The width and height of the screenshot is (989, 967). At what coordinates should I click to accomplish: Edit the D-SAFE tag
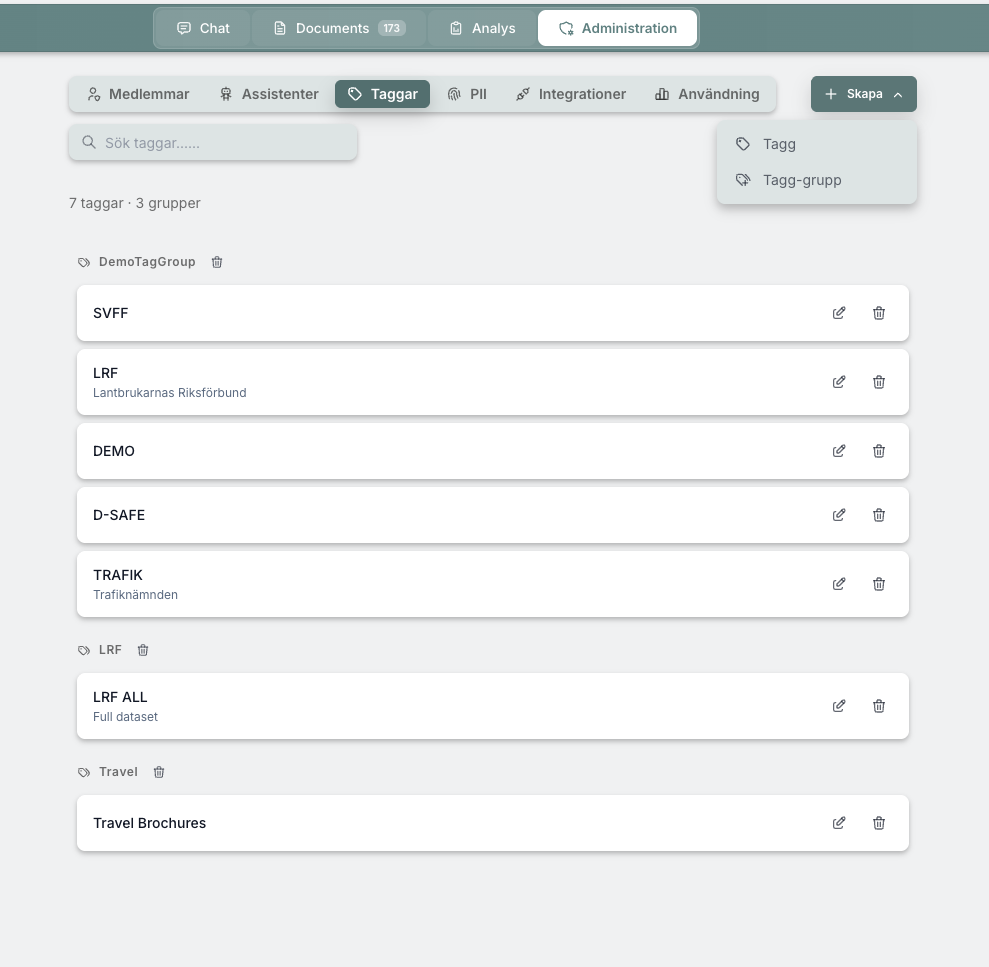pos(839,515)
